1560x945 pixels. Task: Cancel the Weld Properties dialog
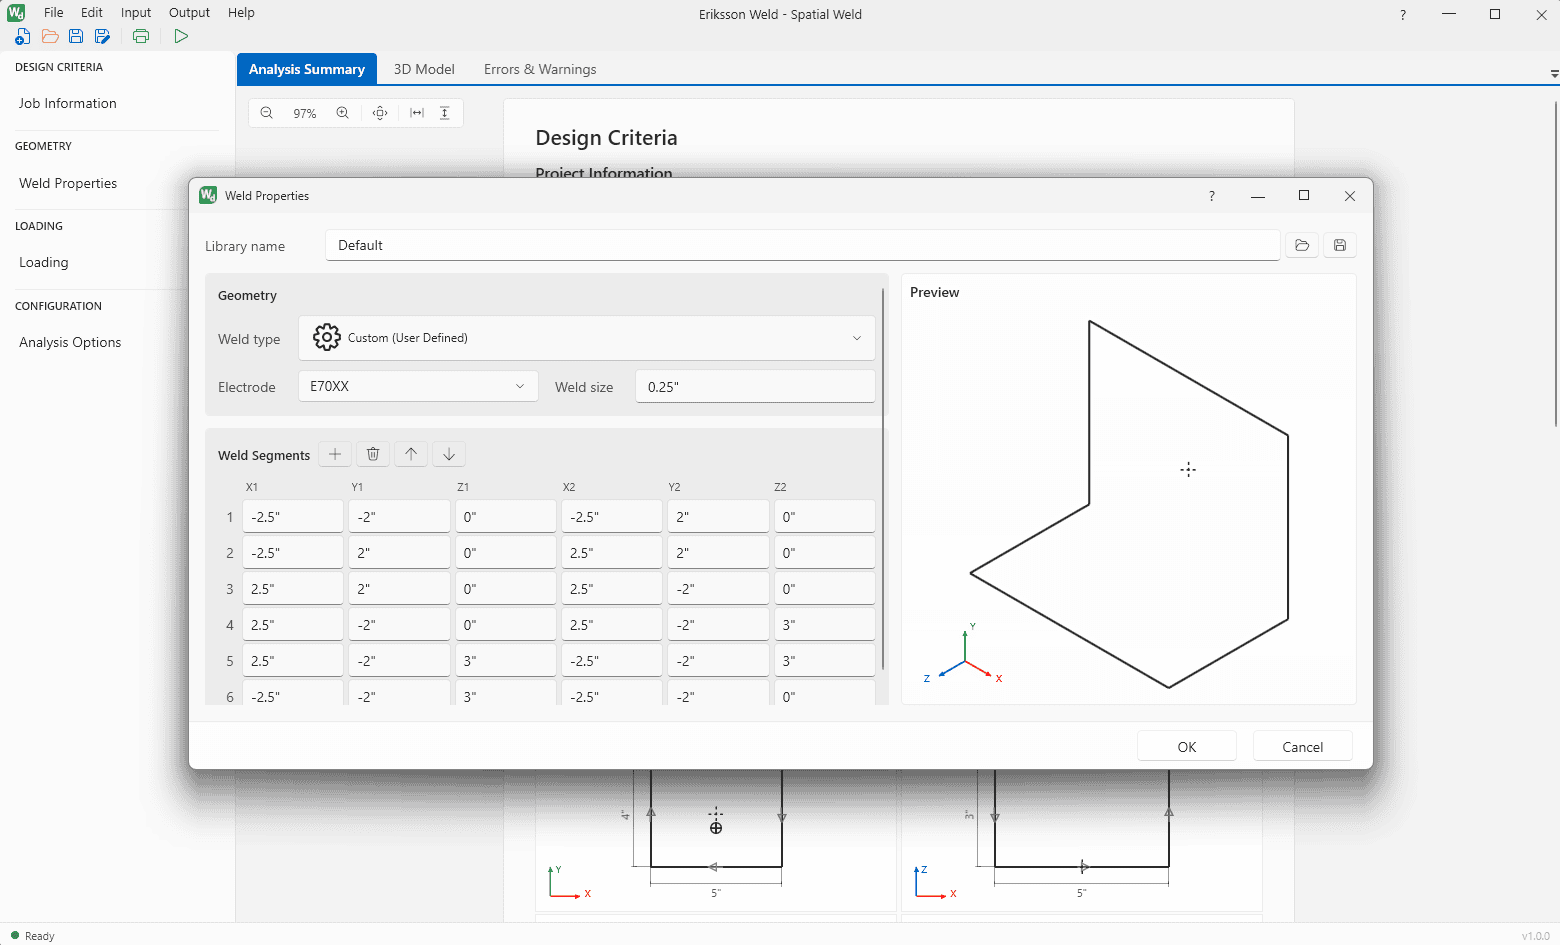[1303, 746]
